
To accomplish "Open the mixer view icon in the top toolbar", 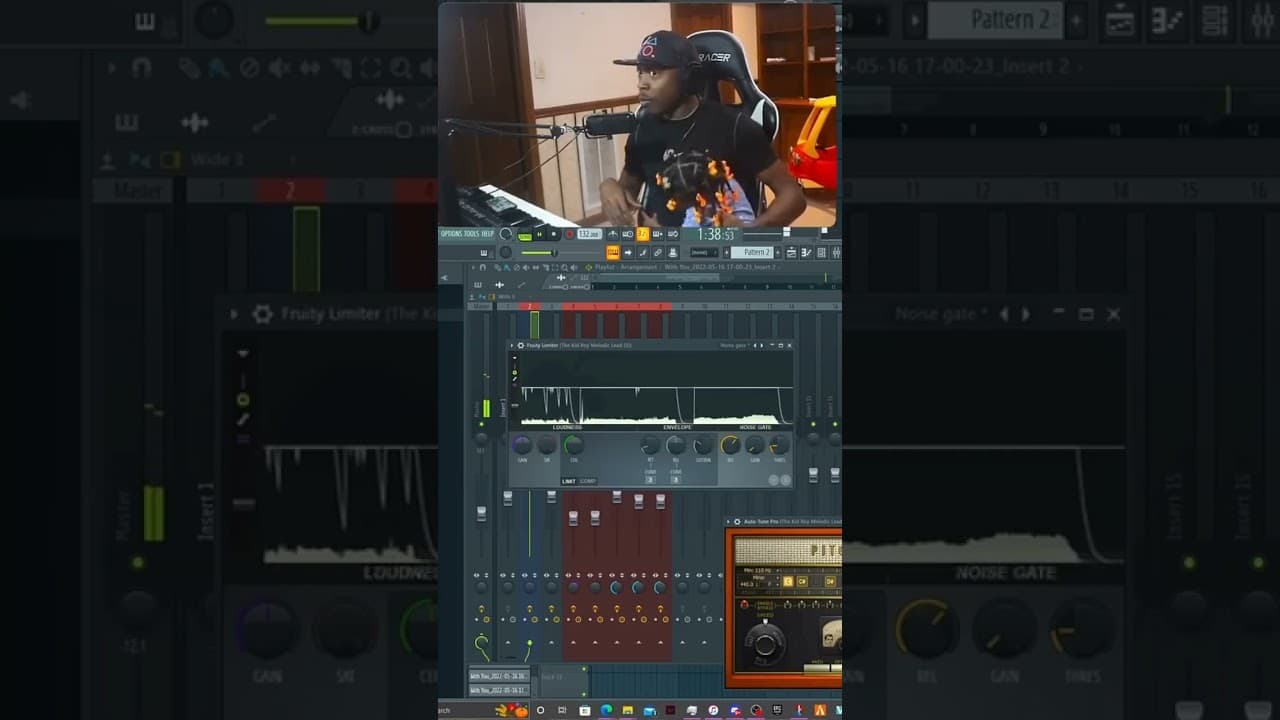I will [x=835, y=252].
